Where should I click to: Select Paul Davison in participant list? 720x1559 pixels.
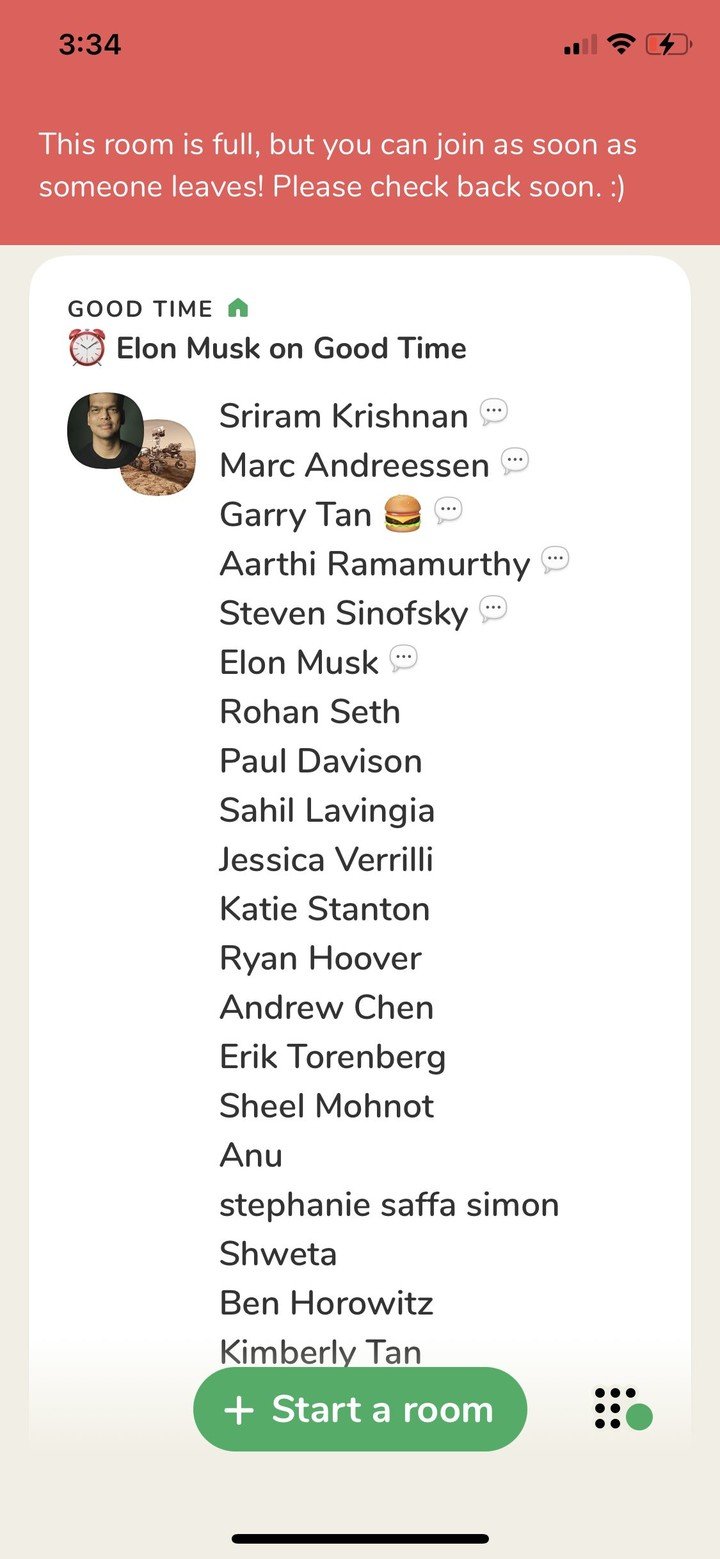click(x=321, y=761)
